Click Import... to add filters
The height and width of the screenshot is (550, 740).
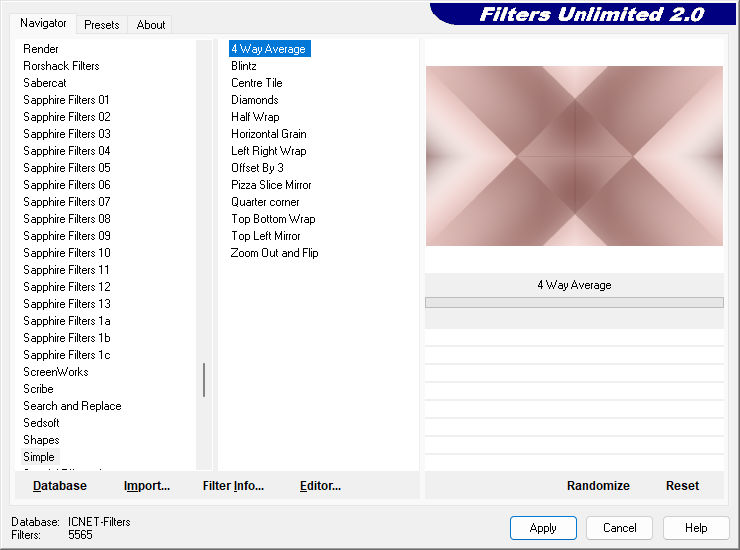(x=147, y=486)
